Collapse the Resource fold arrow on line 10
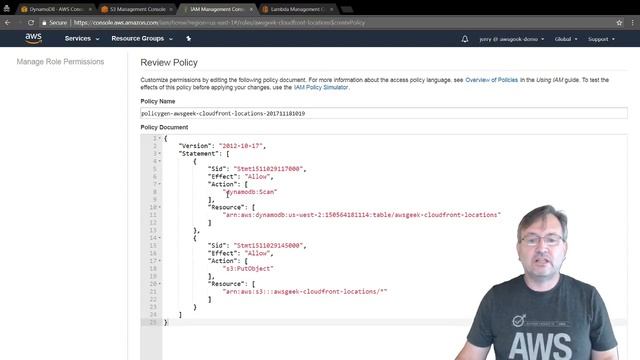The height and width of the screenshot is (360, 640). (x=160, y=207)
